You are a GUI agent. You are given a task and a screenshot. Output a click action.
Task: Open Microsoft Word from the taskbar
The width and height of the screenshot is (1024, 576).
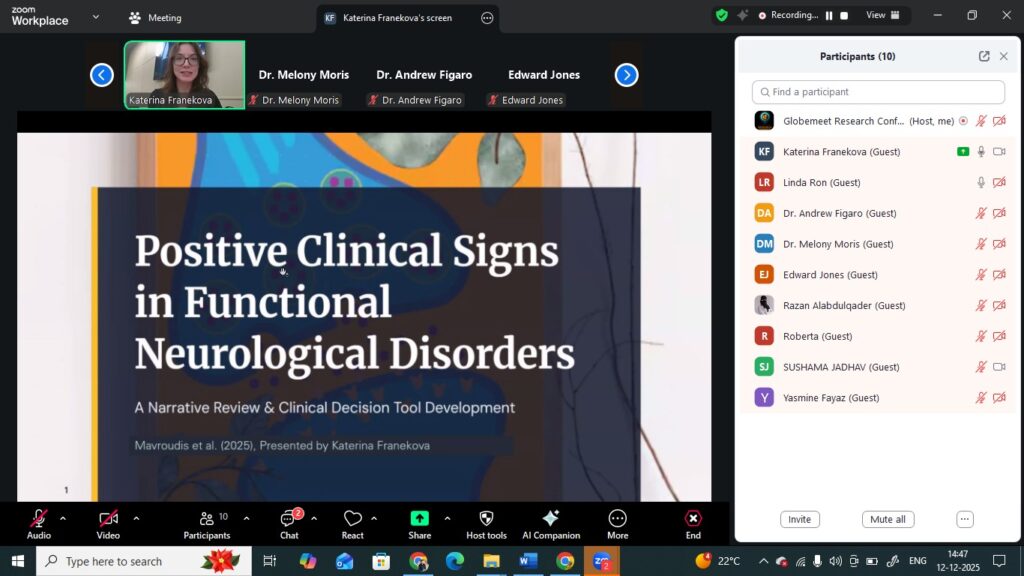point(528,561)
